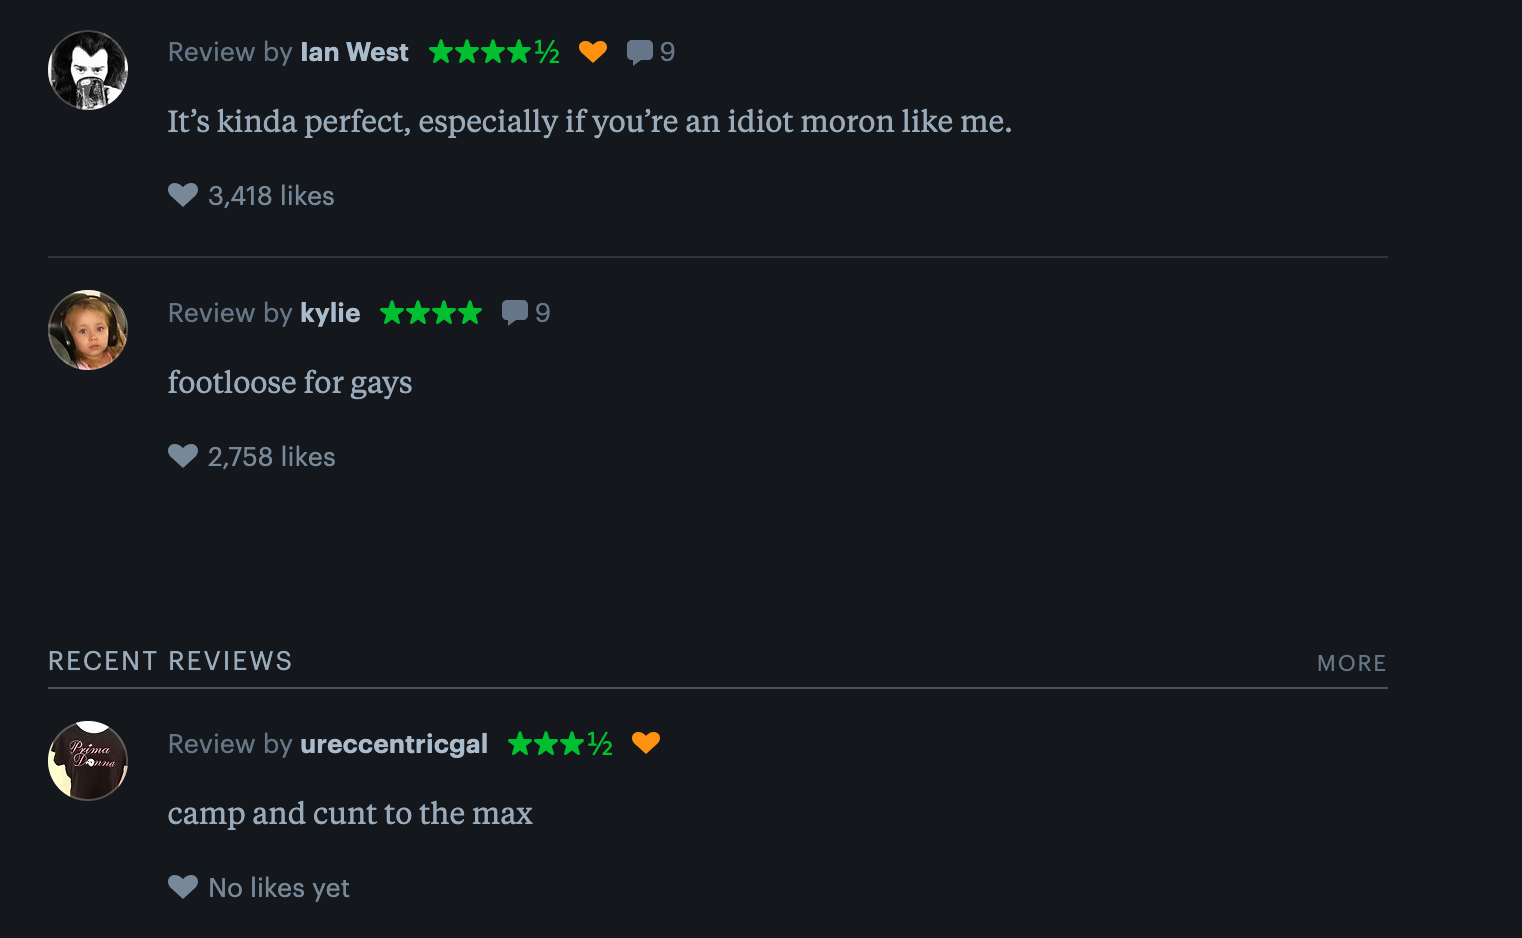The height and width of the screenshot is (938, 1522).
Task: View the 3,418 likes list
Action: click(x=271, y=196)
